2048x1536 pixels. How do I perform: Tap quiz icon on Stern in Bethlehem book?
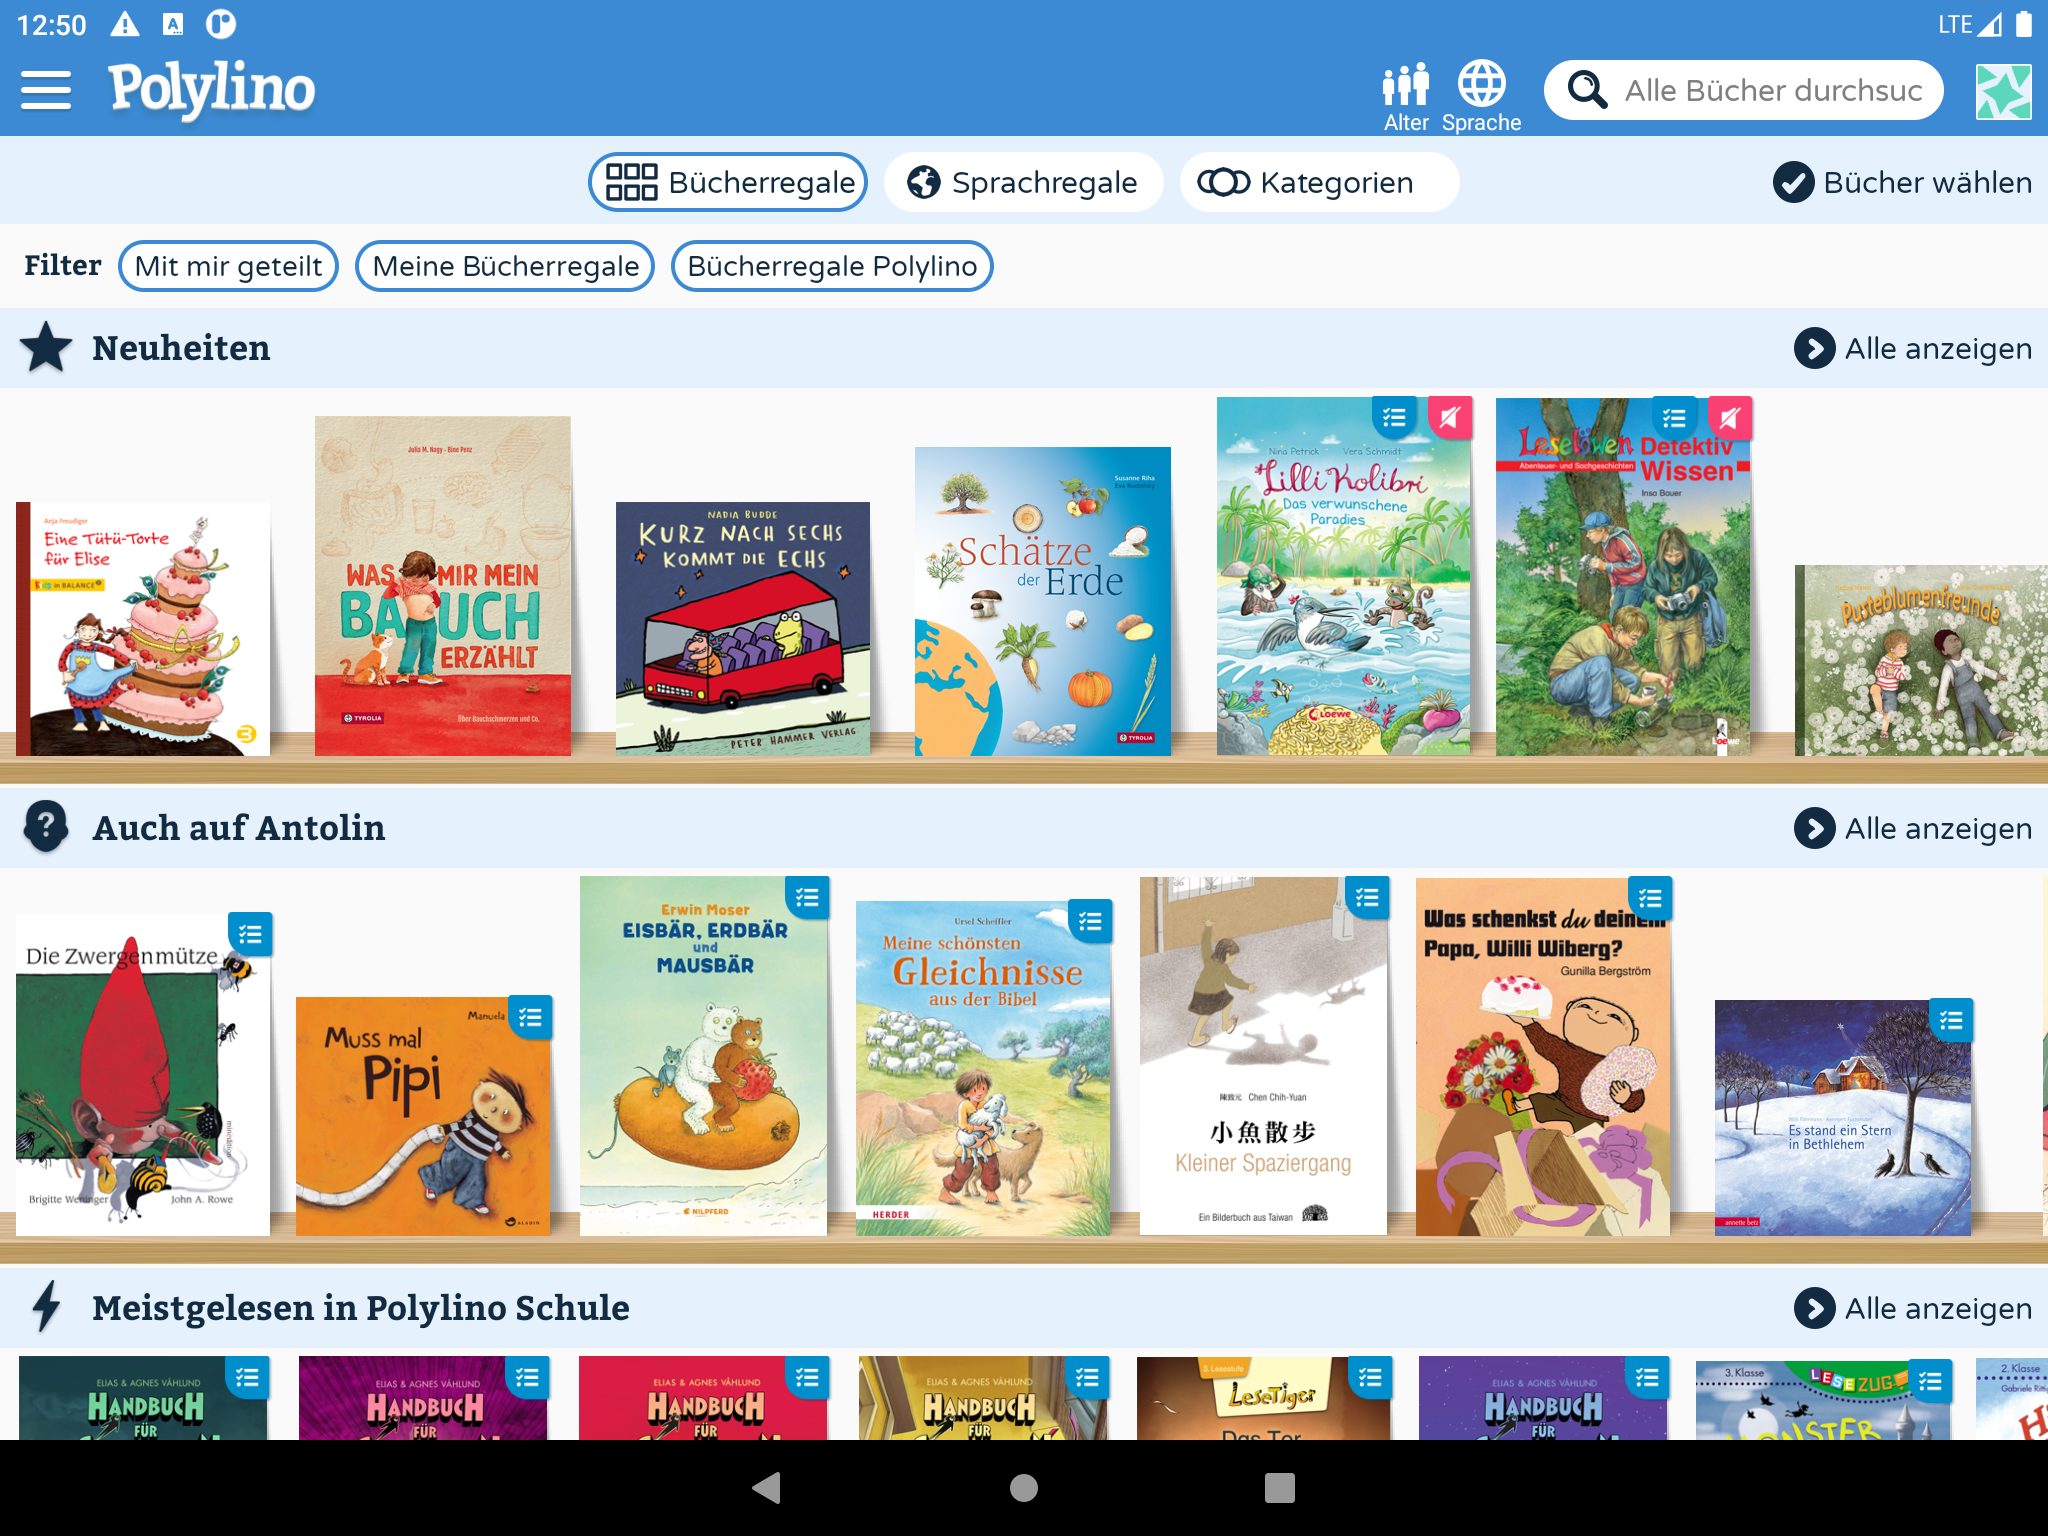[1951, 1020]
